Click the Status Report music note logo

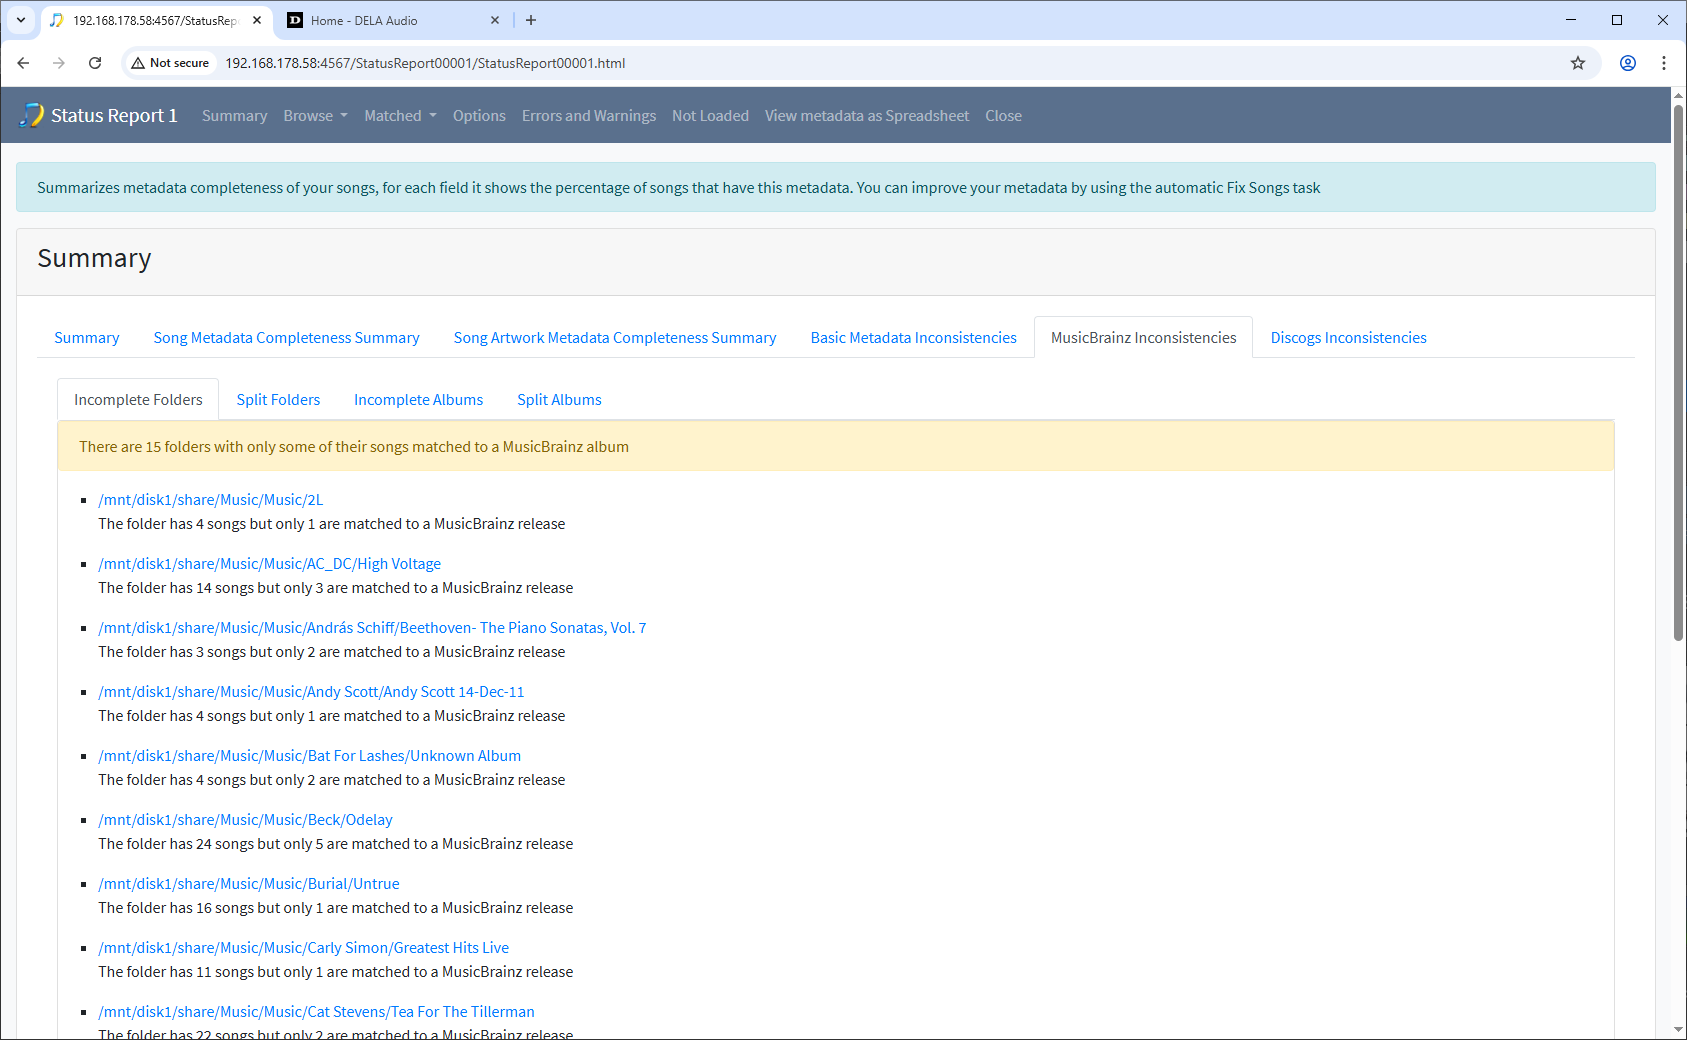32,115
